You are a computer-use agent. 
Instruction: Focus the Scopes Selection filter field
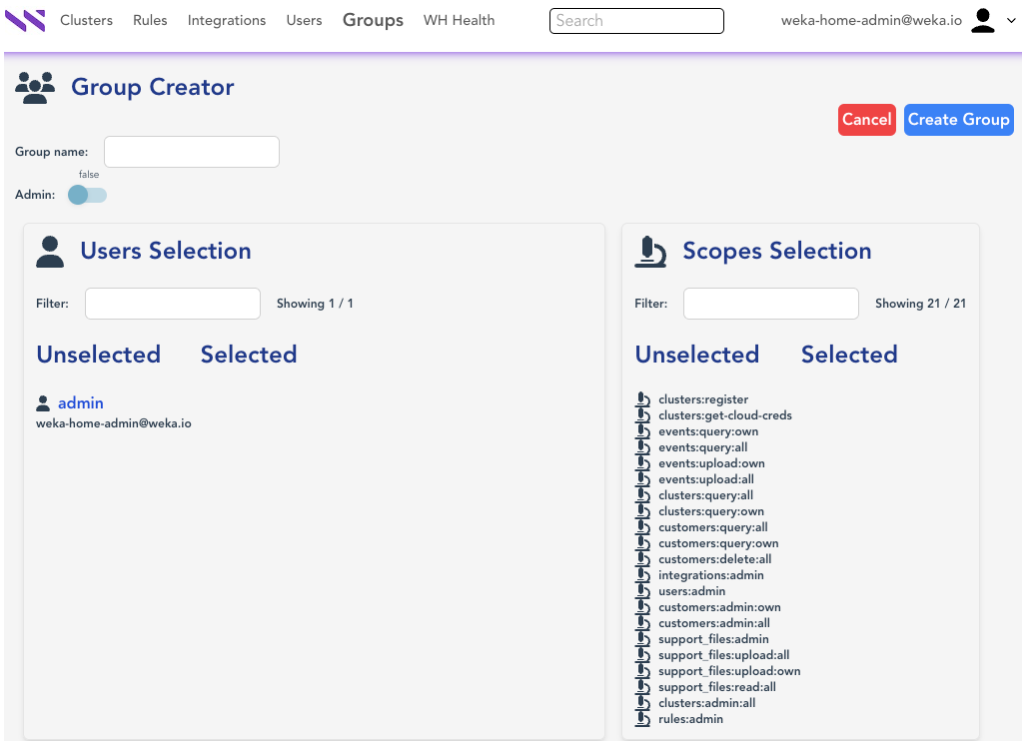click(x=770, y=303)
